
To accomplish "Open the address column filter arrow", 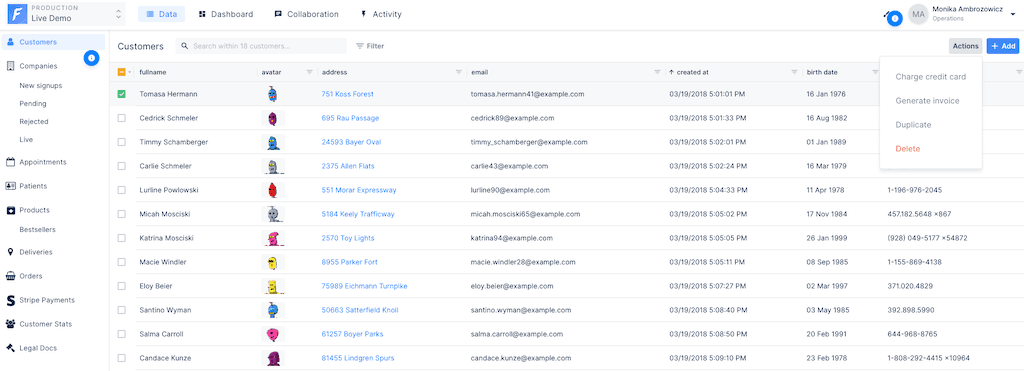I will [459, 73].
